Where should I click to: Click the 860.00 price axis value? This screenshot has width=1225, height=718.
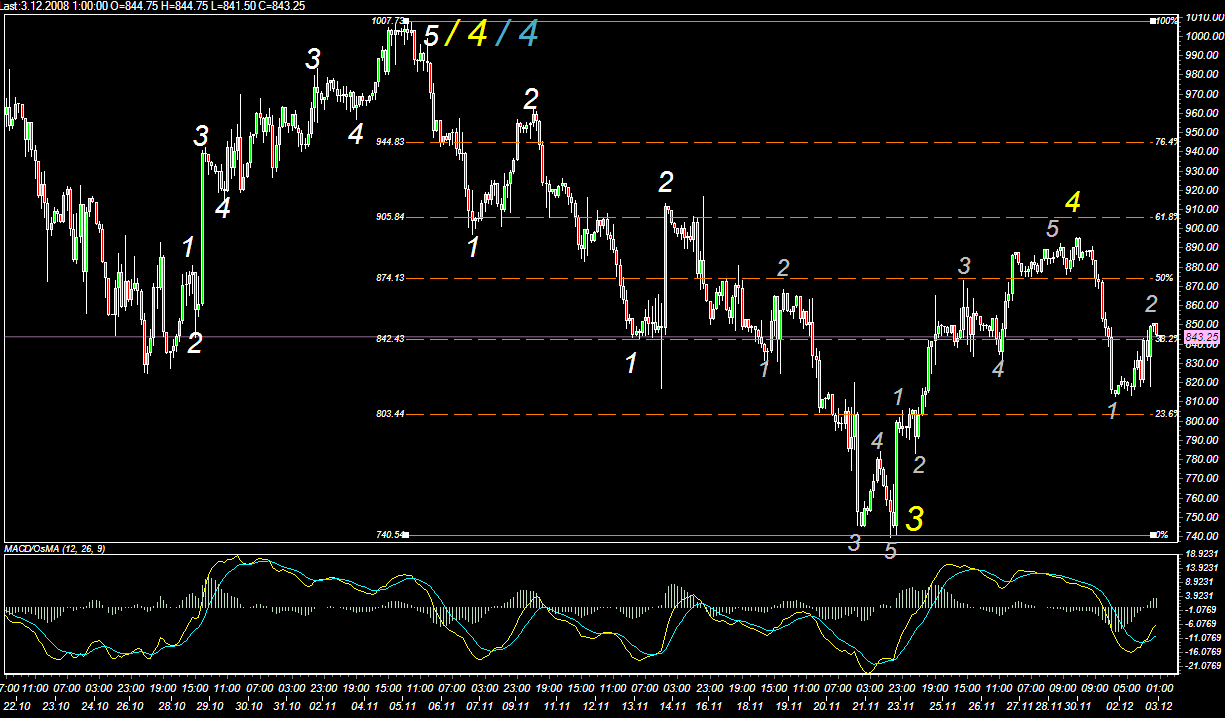[x=1203, y=305]
